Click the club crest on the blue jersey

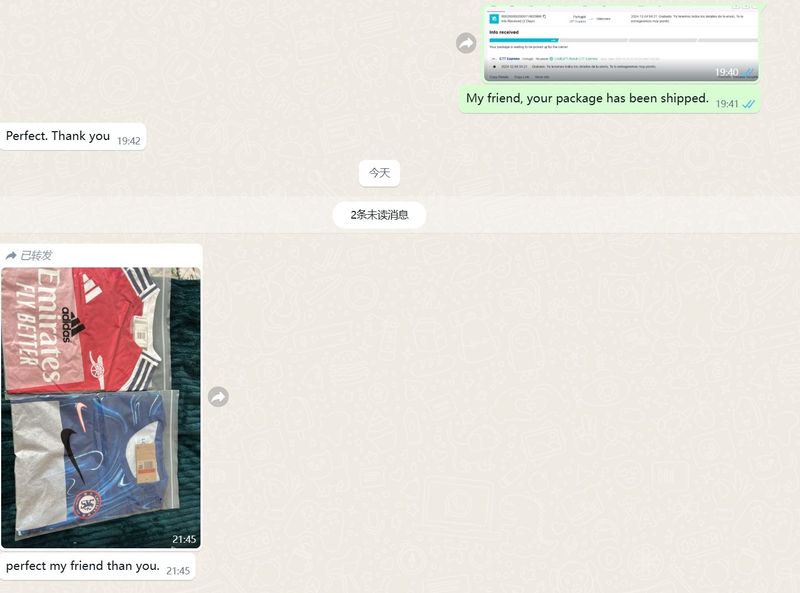click(87, 504)
